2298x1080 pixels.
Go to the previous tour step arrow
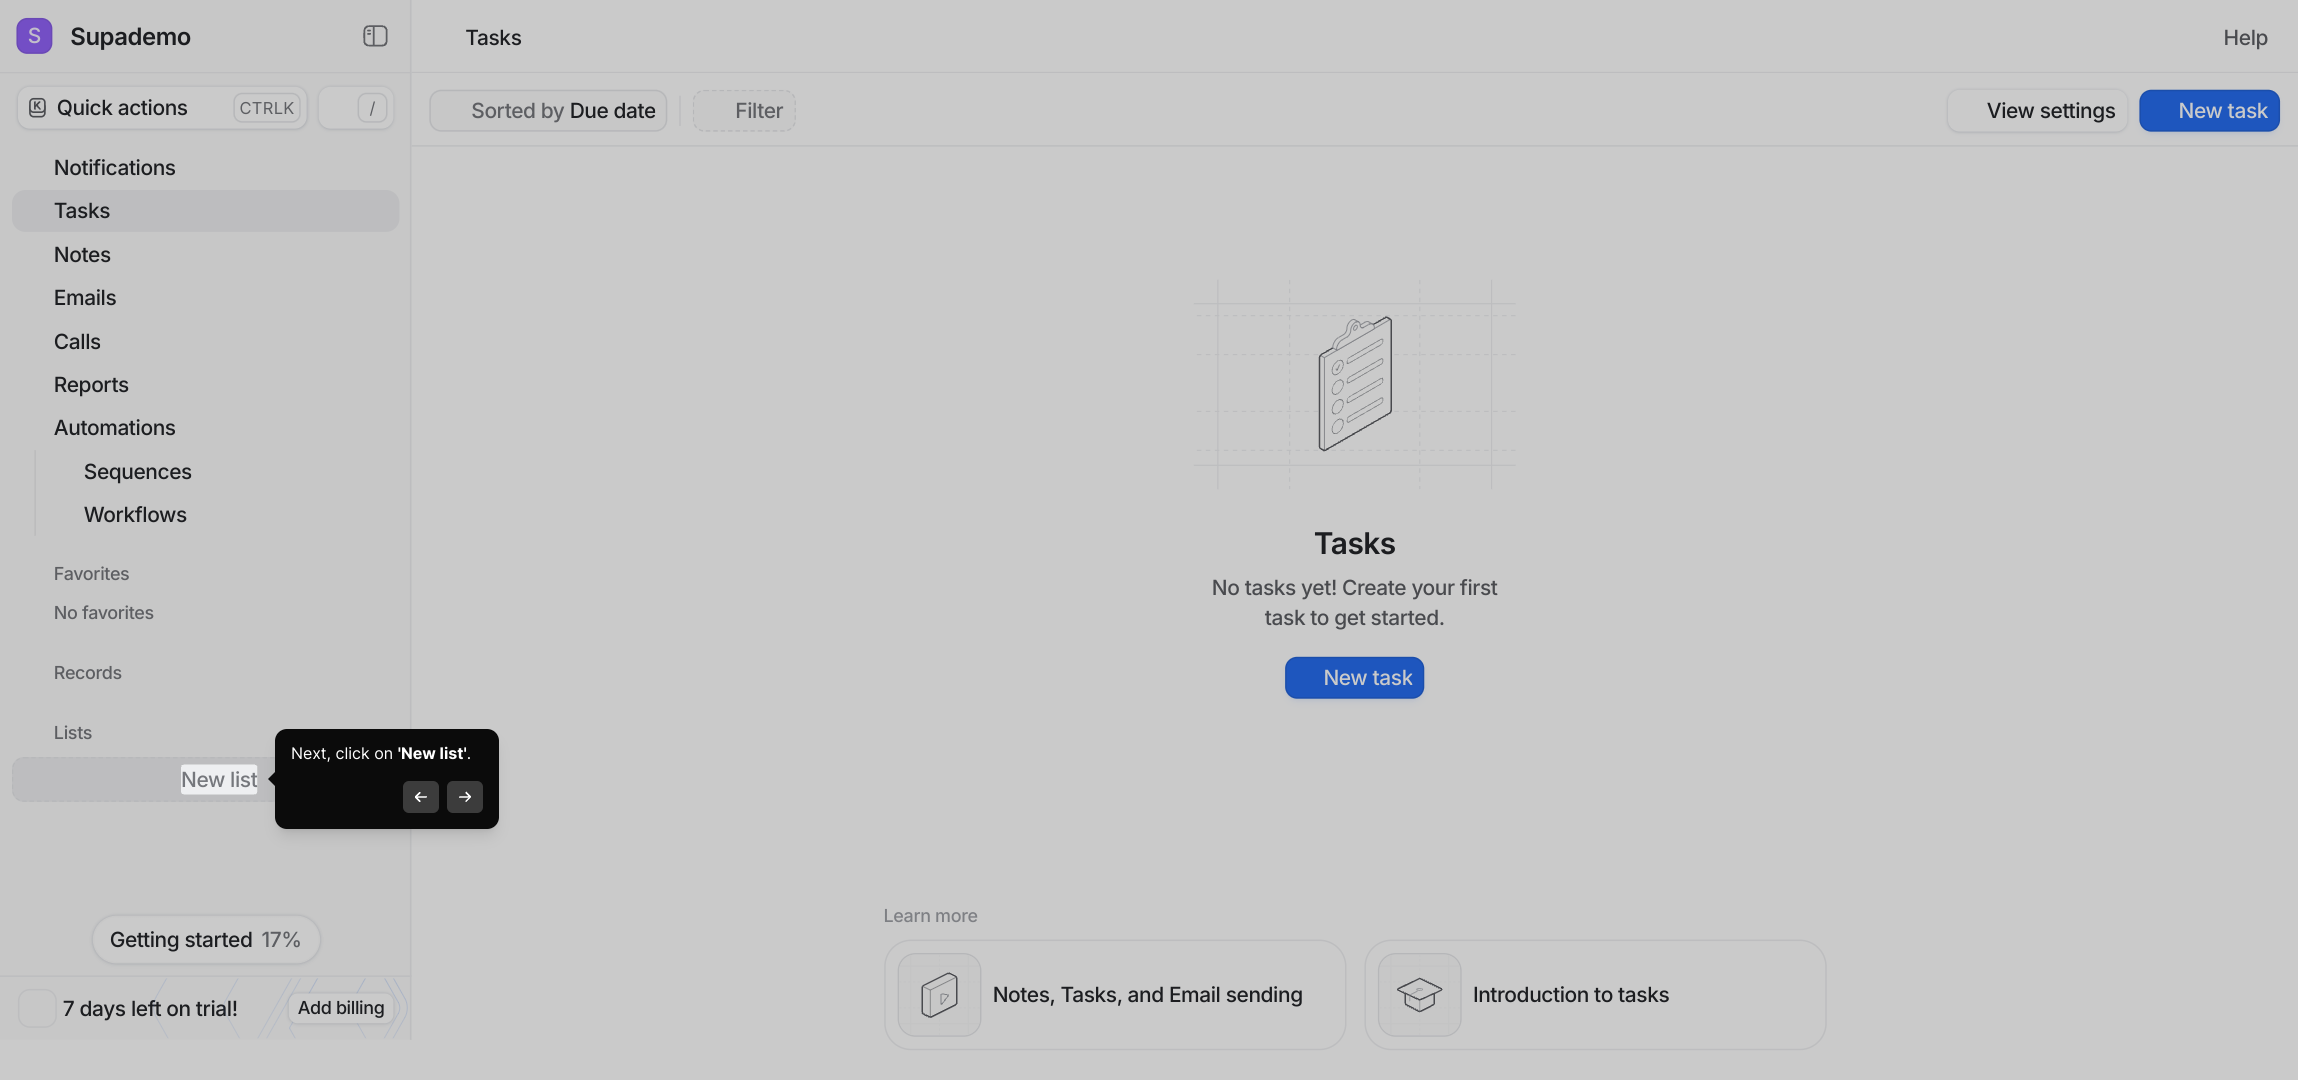click(x=420, y=797)
